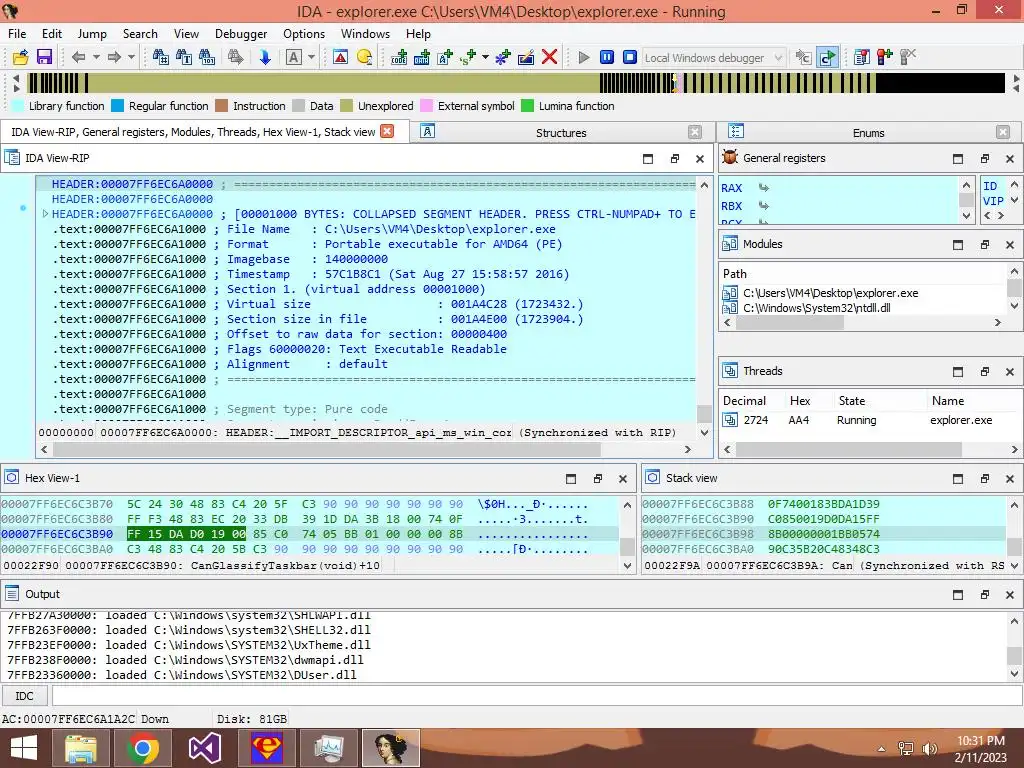The image size is (1024, 768).
Task: Click the IDA View horizontal scrollbar
Action: pos(327,449)
